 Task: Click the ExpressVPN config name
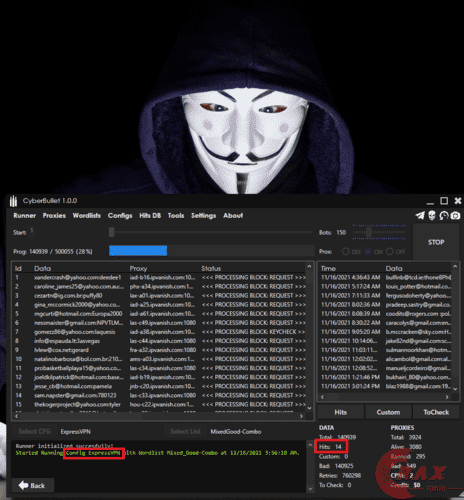coord(75,432)
